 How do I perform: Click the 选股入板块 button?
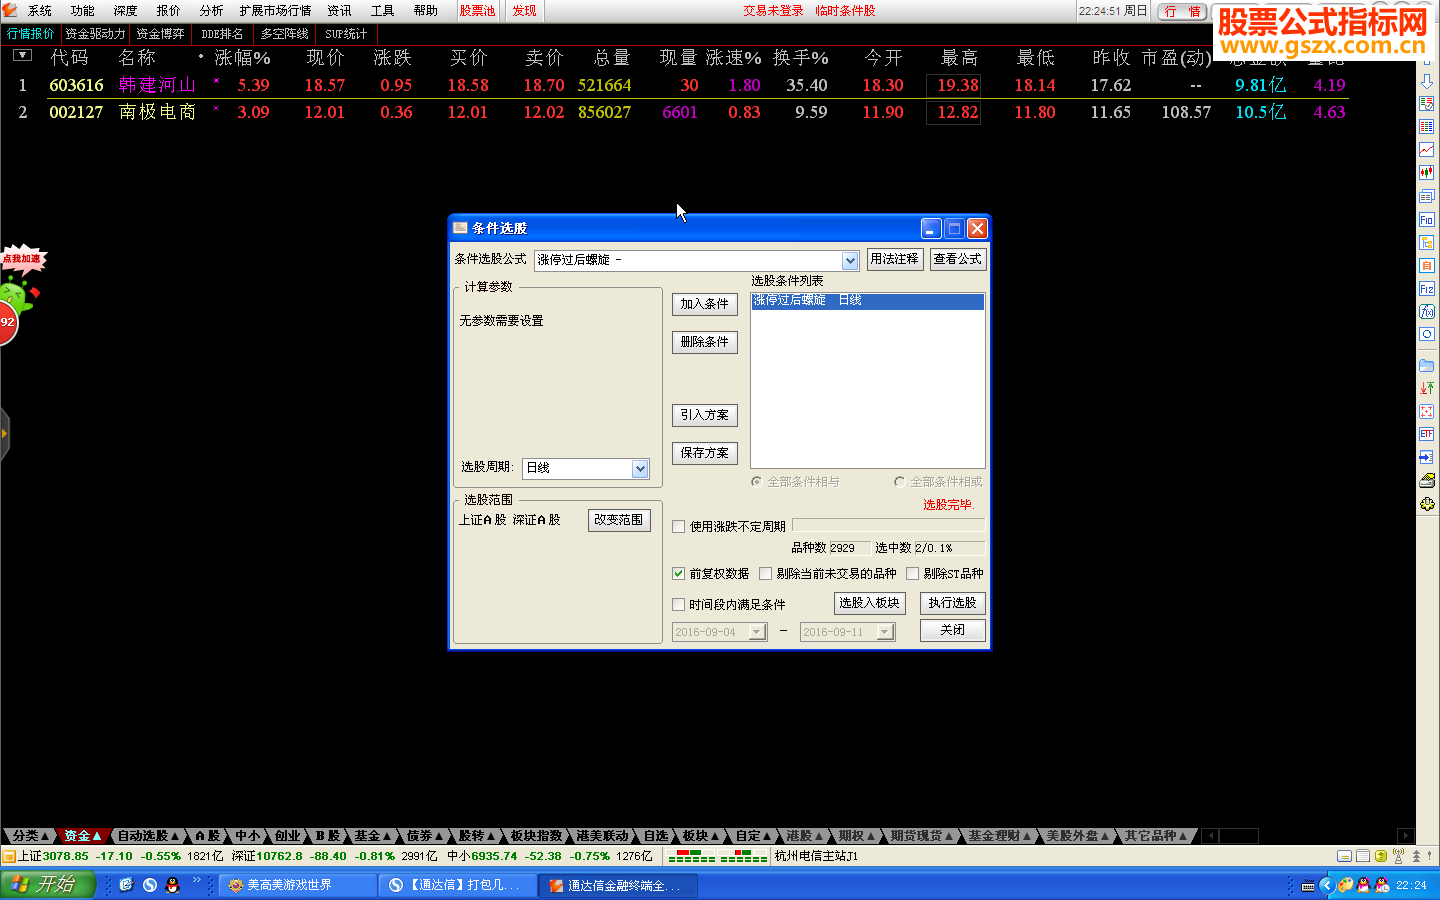coord(870,603)
